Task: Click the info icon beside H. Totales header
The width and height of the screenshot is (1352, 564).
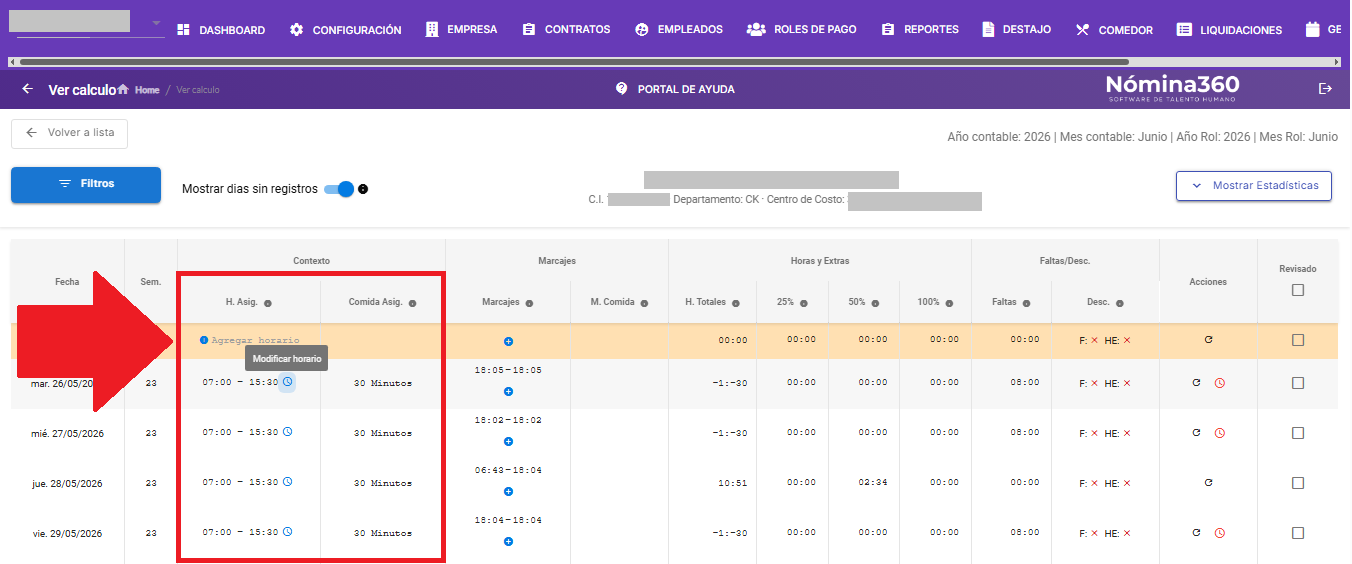Action: (x=735, y=303)
